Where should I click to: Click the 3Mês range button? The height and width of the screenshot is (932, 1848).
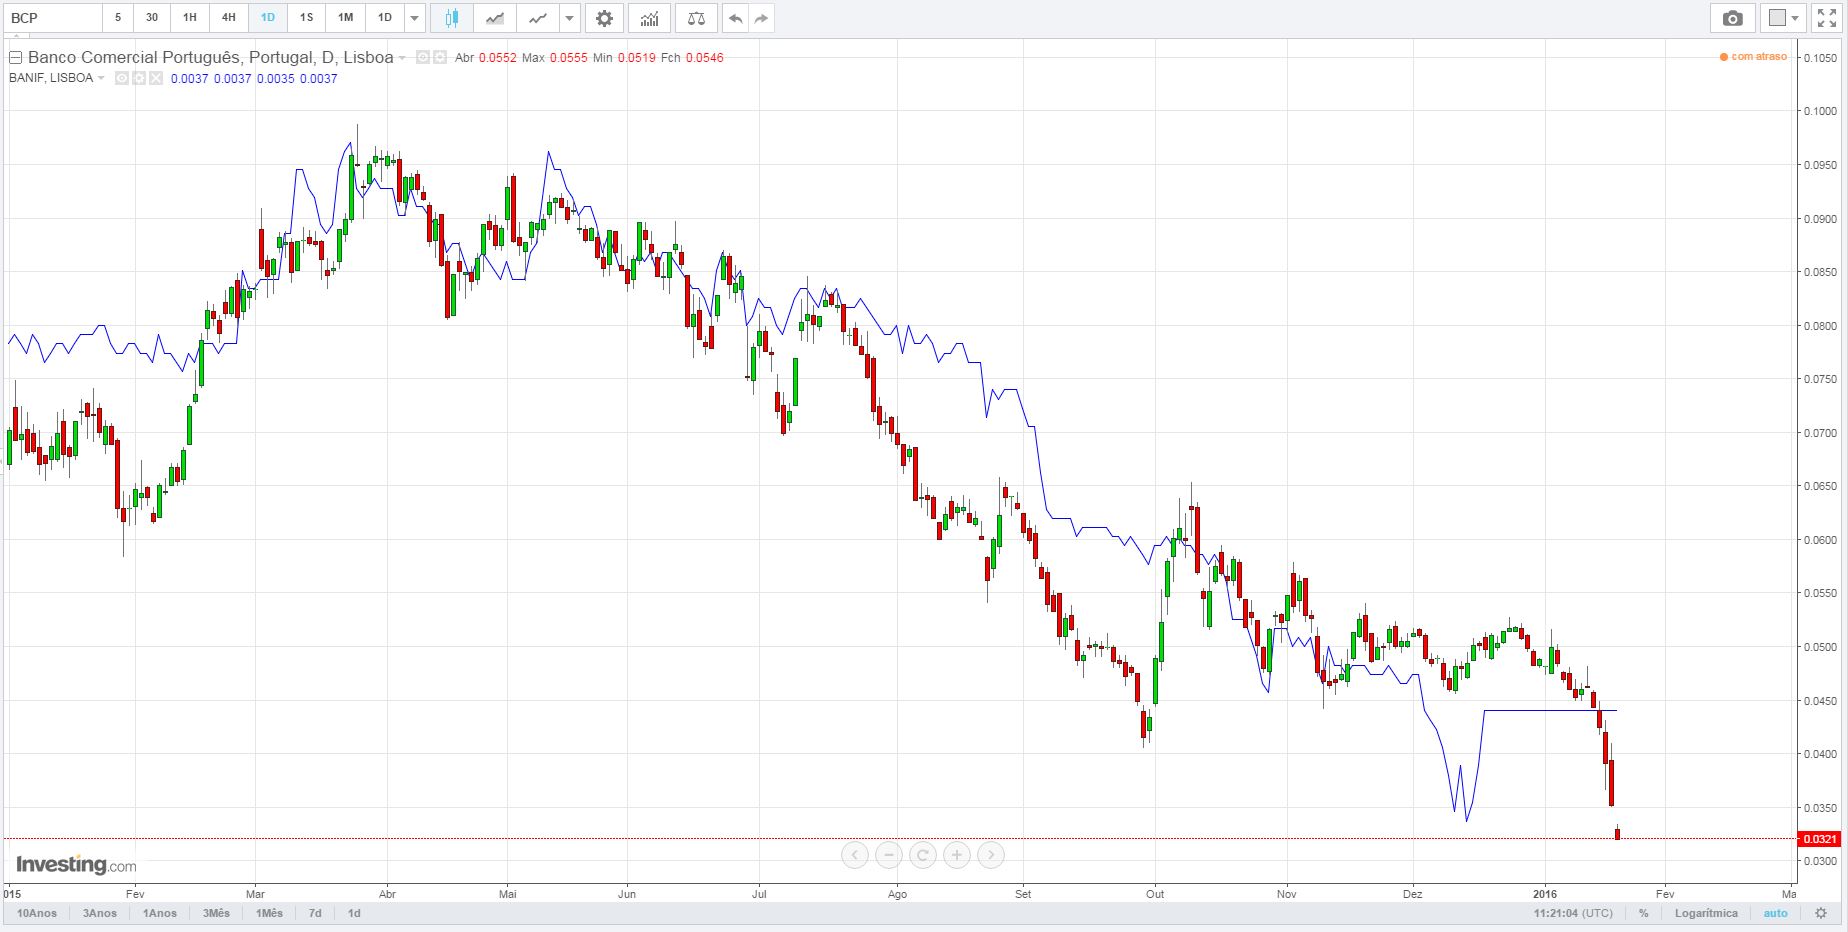(x=216, y=913)
